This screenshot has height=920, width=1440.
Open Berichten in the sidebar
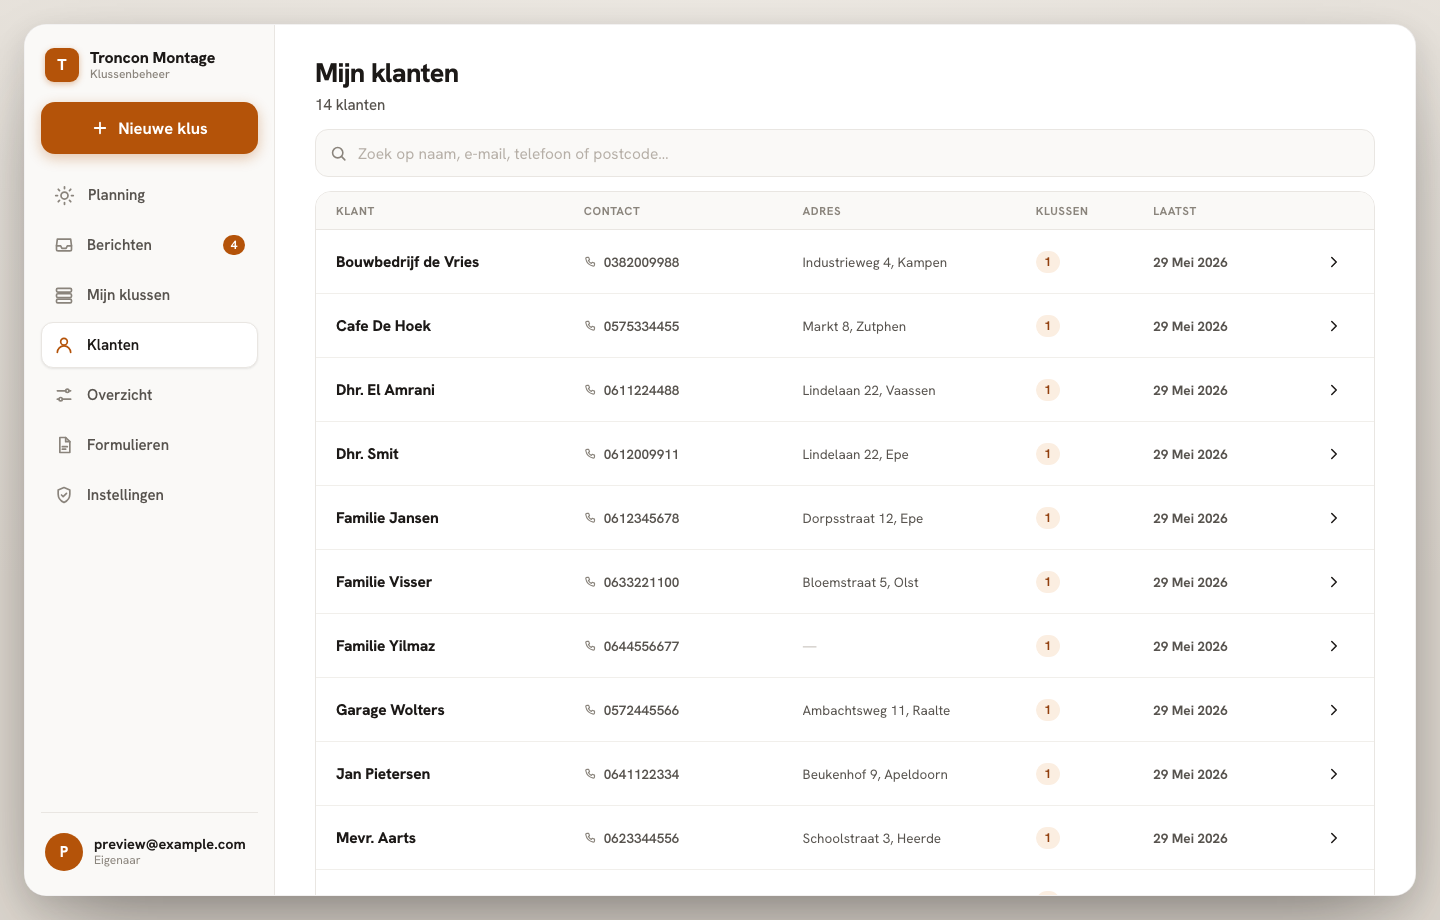pos(149,245)
